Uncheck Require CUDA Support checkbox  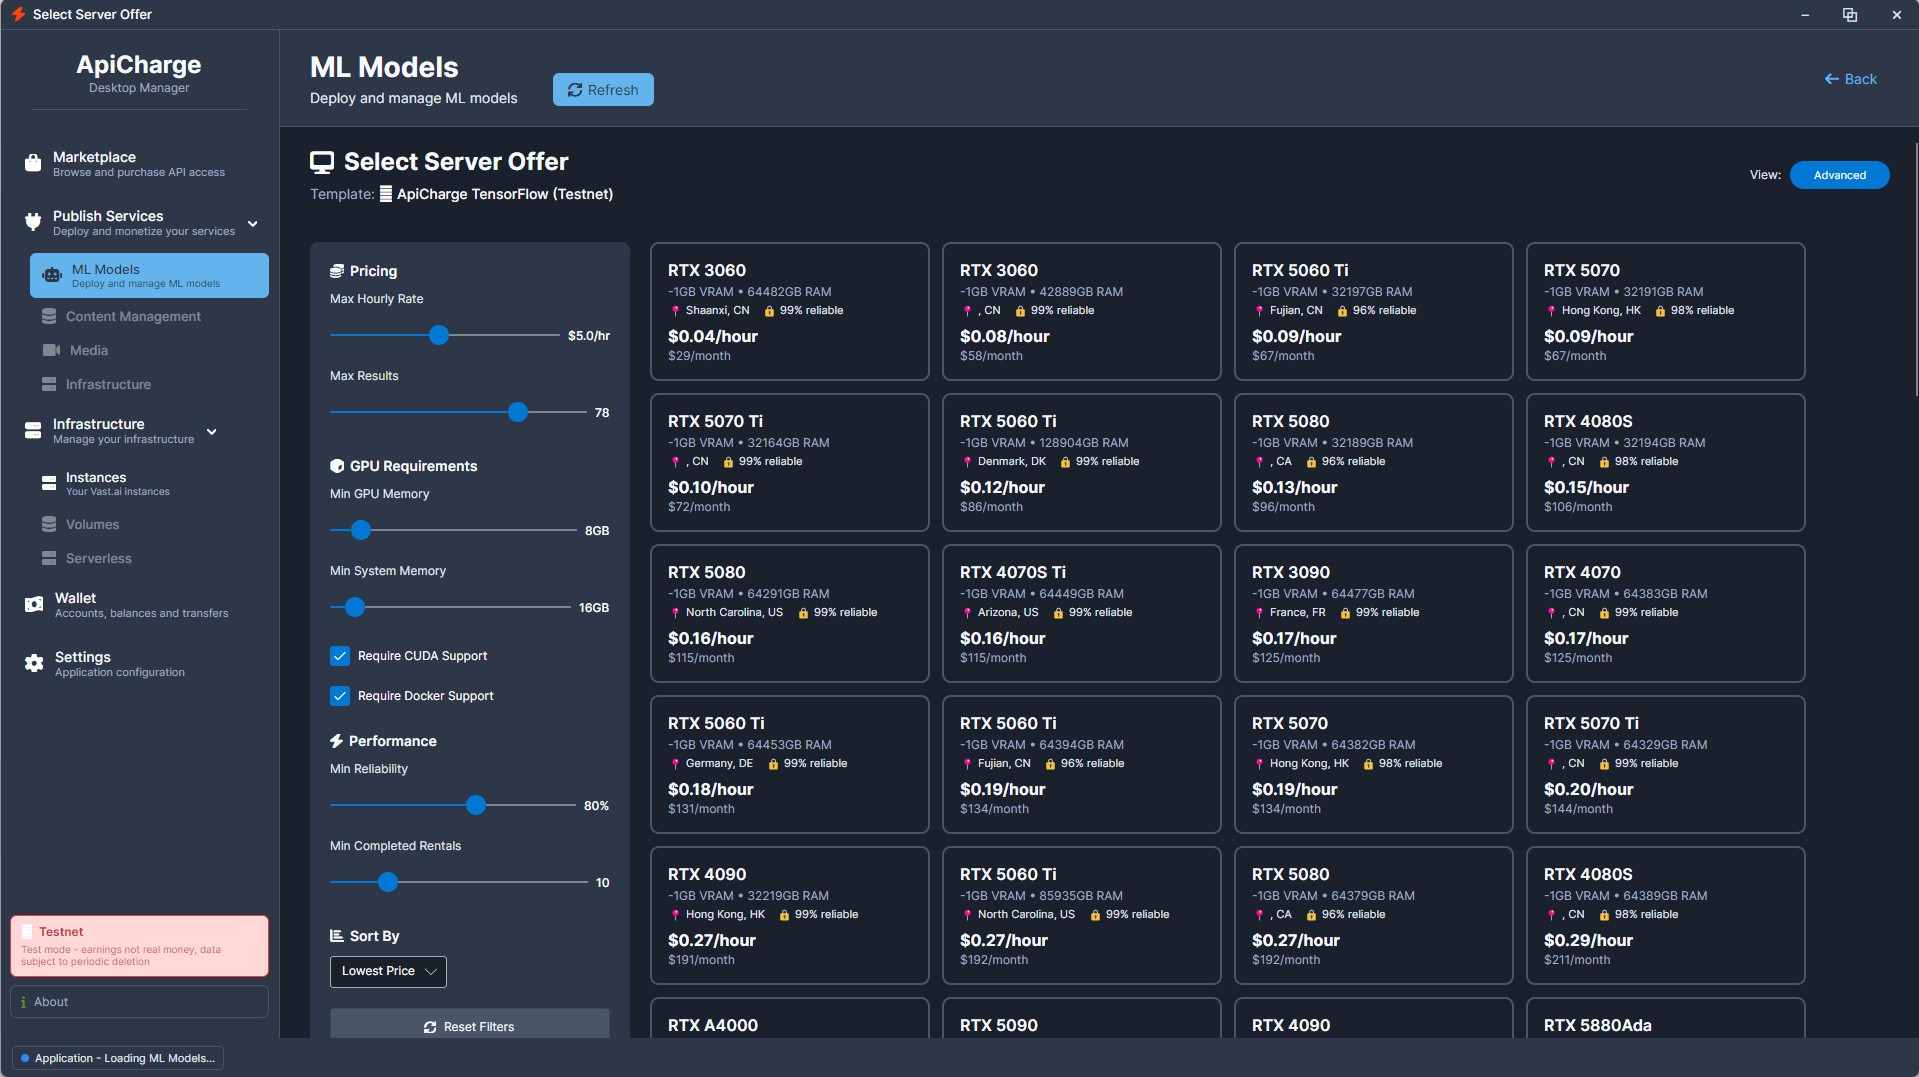[340, 656]
